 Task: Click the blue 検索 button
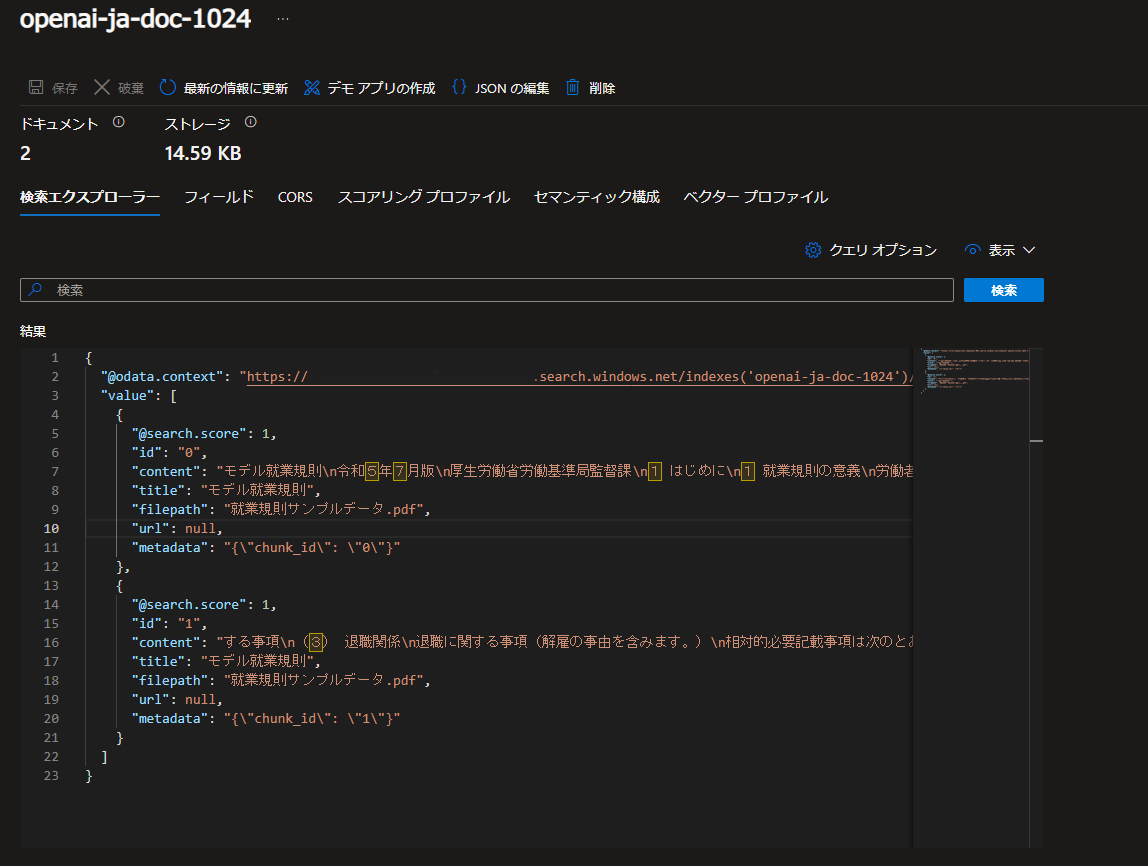click(x=1004, y=290)
